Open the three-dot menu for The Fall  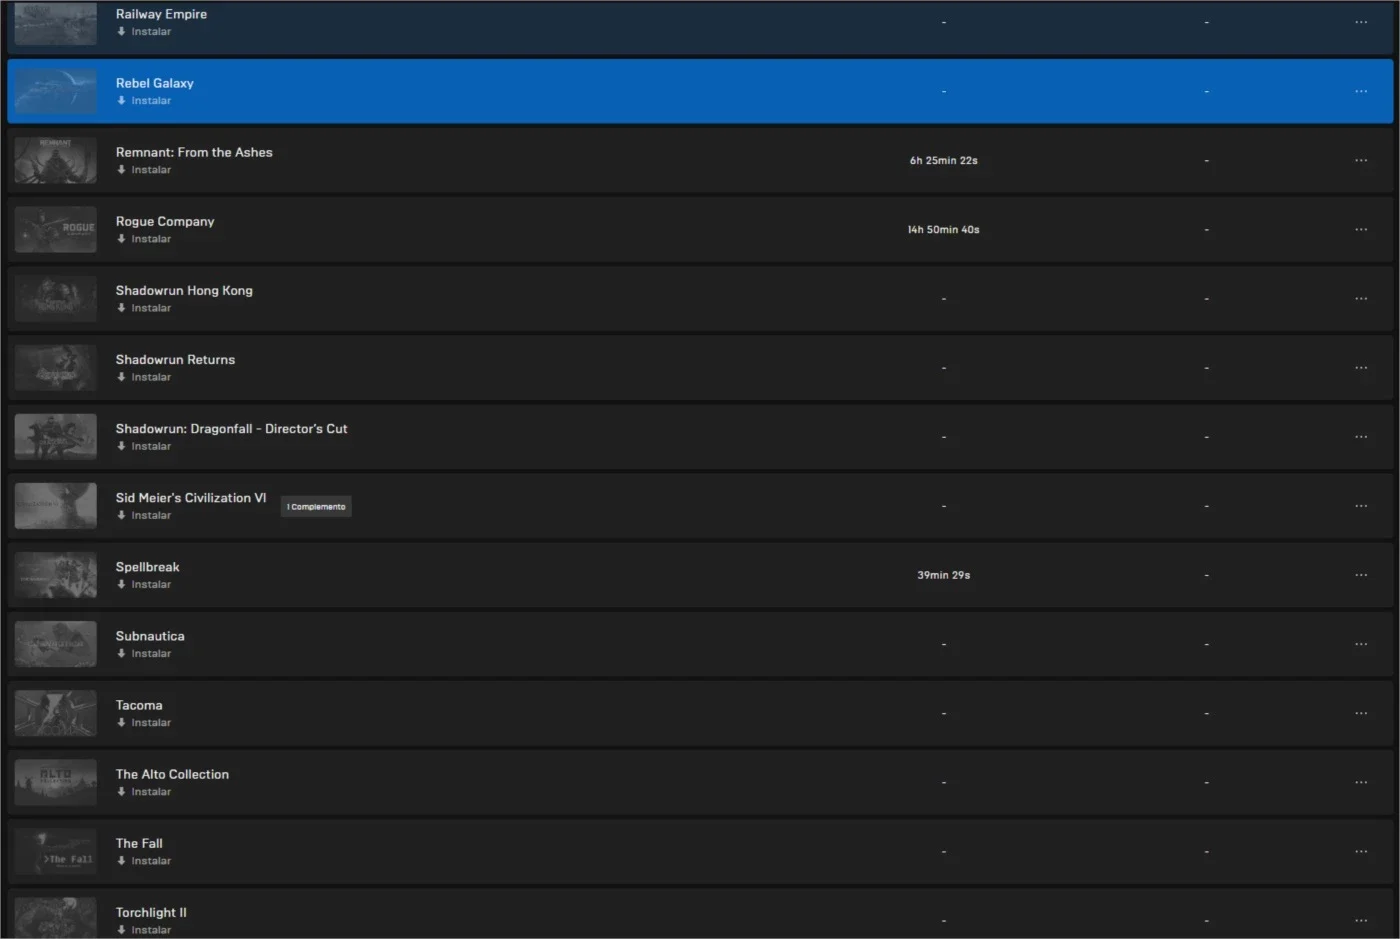click(1361, 851)
